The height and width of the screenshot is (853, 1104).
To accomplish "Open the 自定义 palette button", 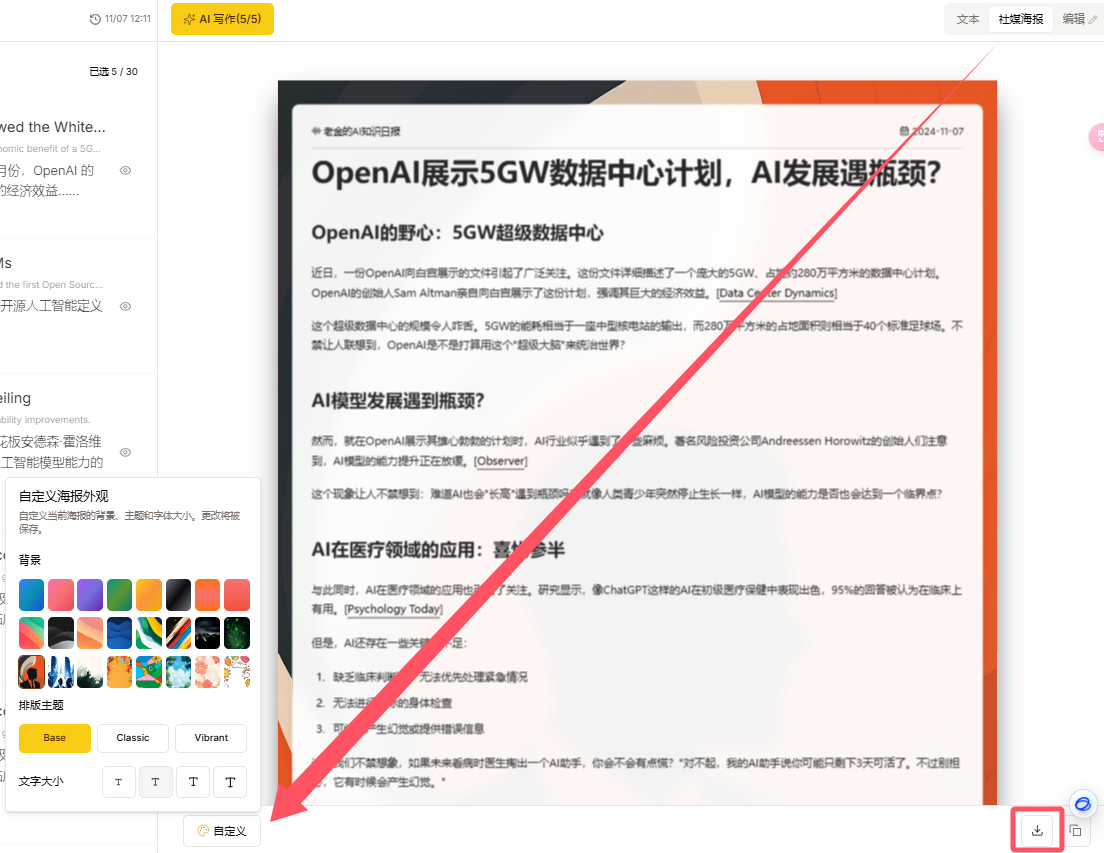I will (222, 831).
